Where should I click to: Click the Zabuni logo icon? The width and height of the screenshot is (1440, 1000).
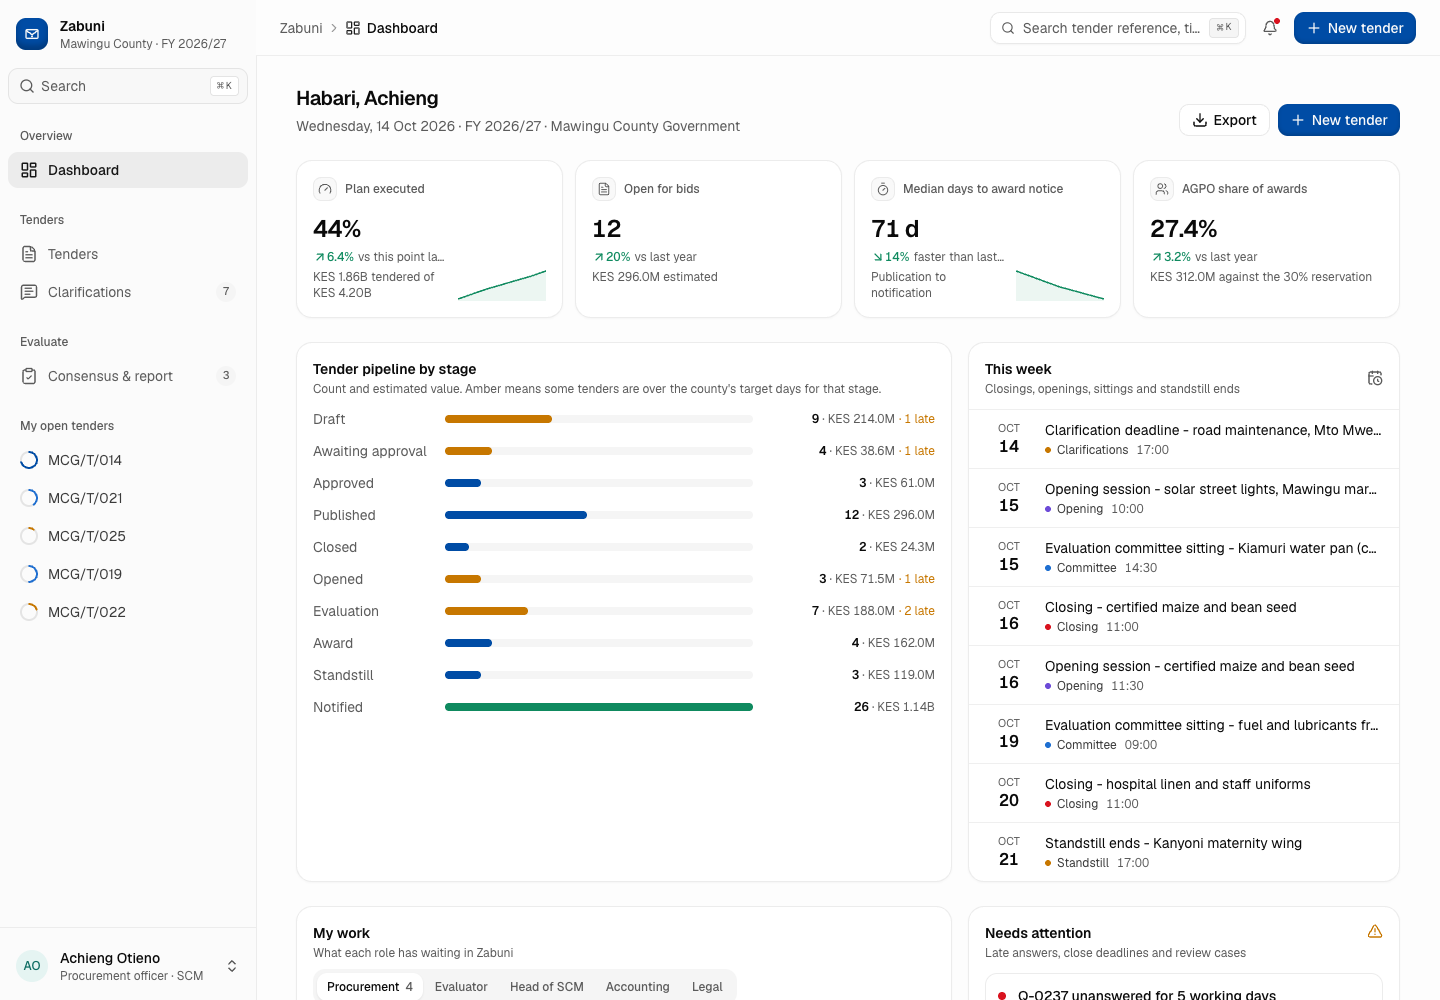(32, 34)
